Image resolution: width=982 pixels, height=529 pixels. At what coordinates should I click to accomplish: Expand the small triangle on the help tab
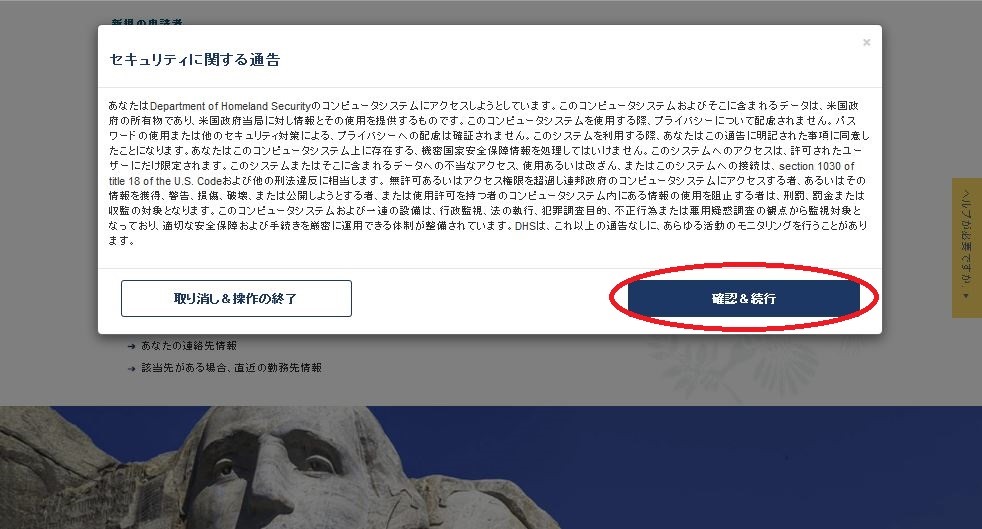click(966, 295)
